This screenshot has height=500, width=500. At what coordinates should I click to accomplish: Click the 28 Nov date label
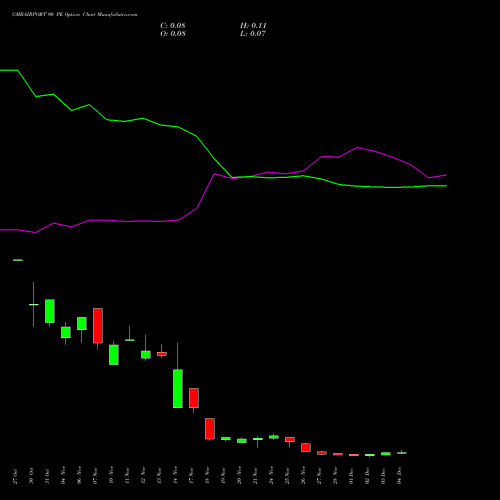pyautogui.click(x=335, y=475)
